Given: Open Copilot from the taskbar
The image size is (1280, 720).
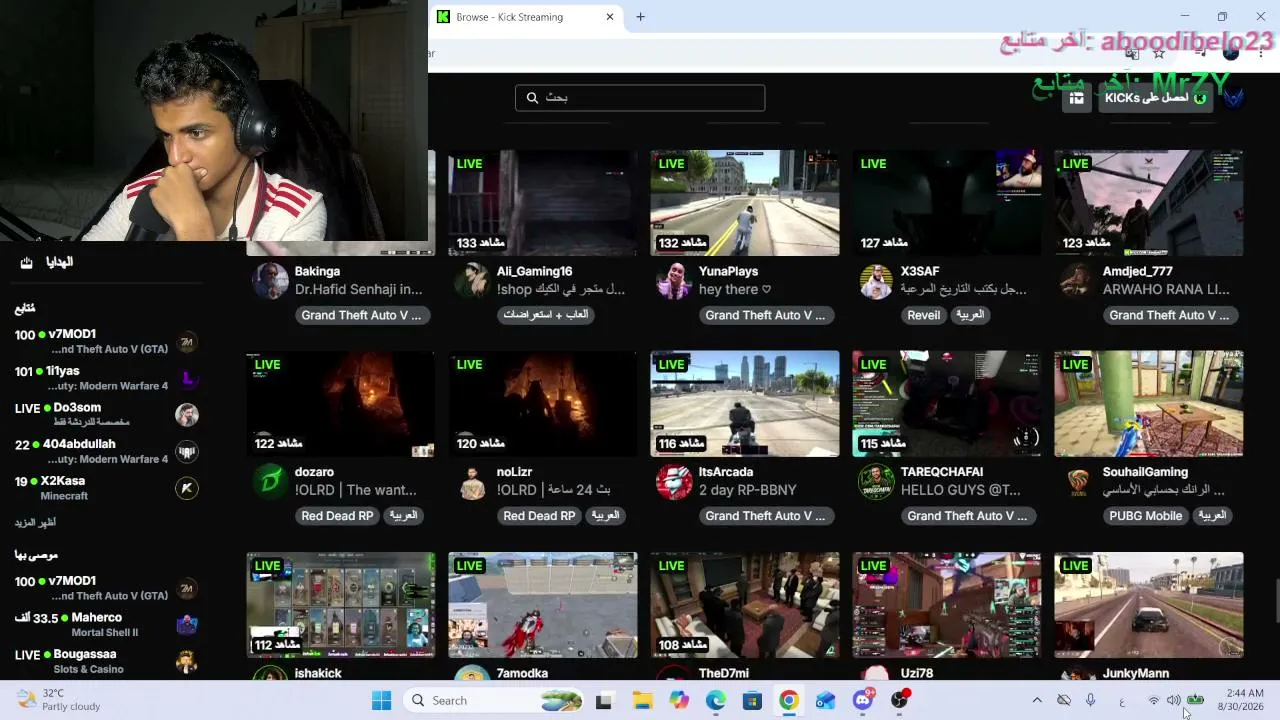Looking at the screenshot, I should (x=679, y=701).
